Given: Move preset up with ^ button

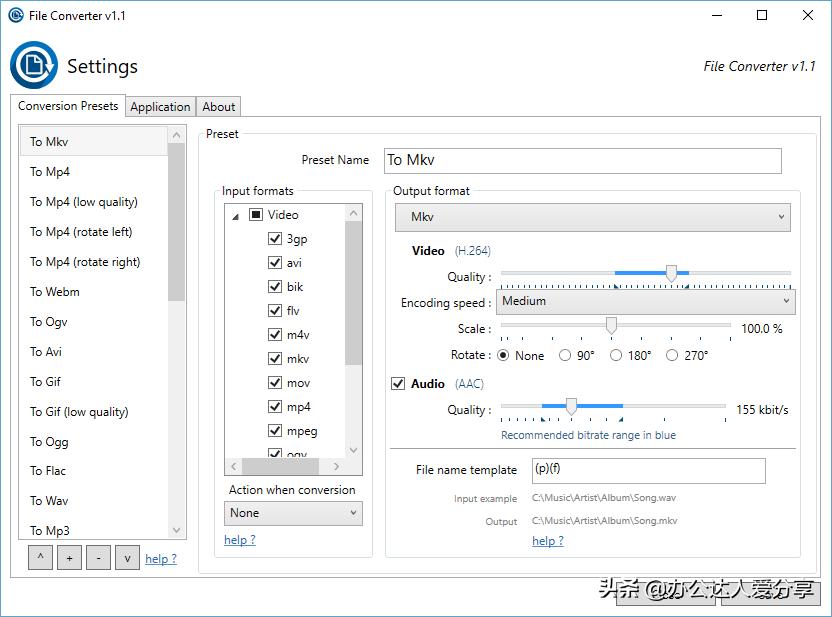Looking at the screenshot, I should click(x=40, y=559).
